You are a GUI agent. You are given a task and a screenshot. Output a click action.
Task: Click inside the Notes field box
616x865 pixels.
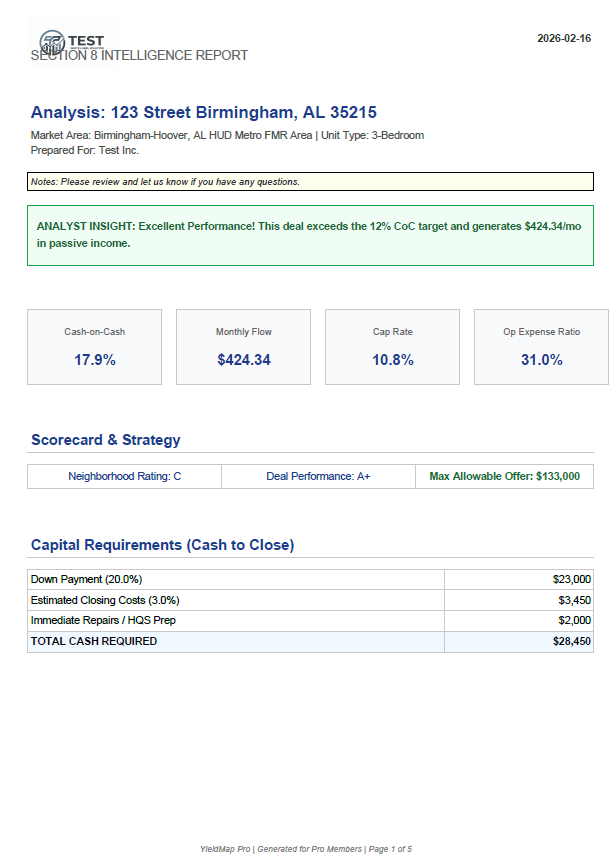tap(310, 182)
